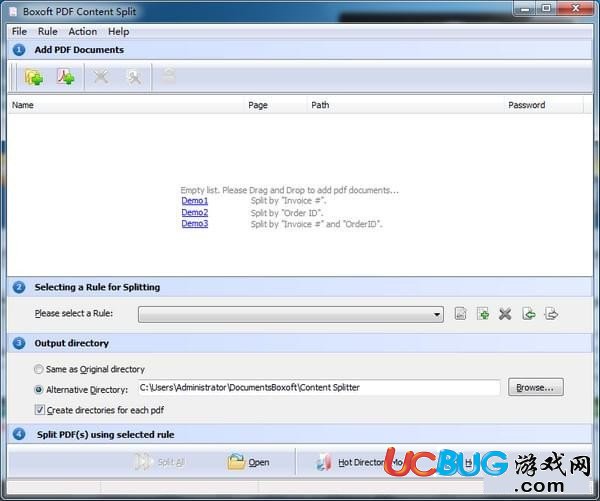The height and width of the screenshot is (501, 600).
Task: Click the Path column header
Action: pos(406,105)
